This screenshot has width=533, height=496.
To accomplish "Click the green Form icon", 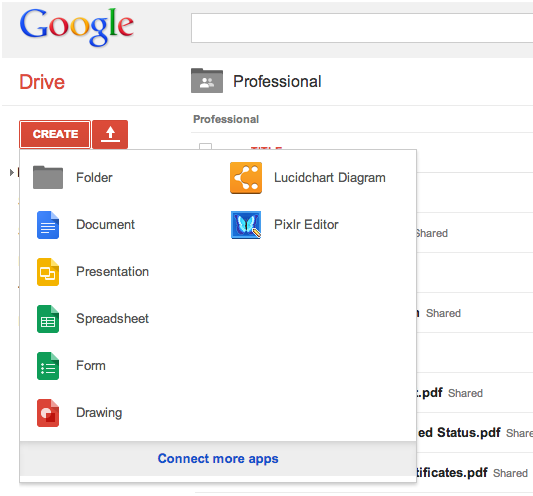I will tap(48, 366).
